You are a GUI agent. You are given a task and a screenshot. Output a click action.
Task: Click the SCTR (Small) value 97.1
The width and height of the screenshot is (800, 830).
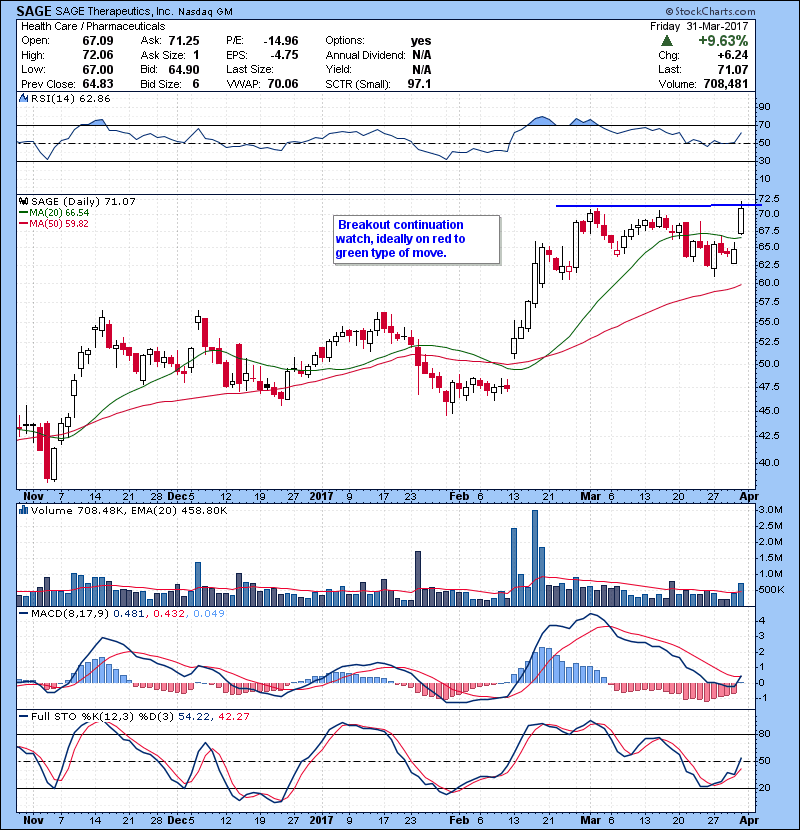pyautogui.click(x=419, y=84)
